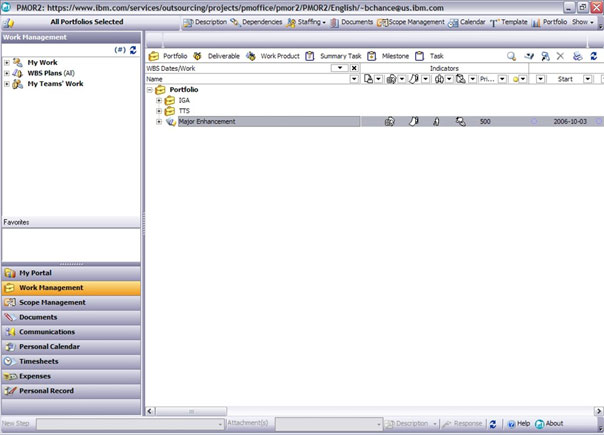Click the All Portfolios Selected icon at top-left
The width and height of the screenshot is (604, 435).
pyautogui.click(x=8, y=23)
